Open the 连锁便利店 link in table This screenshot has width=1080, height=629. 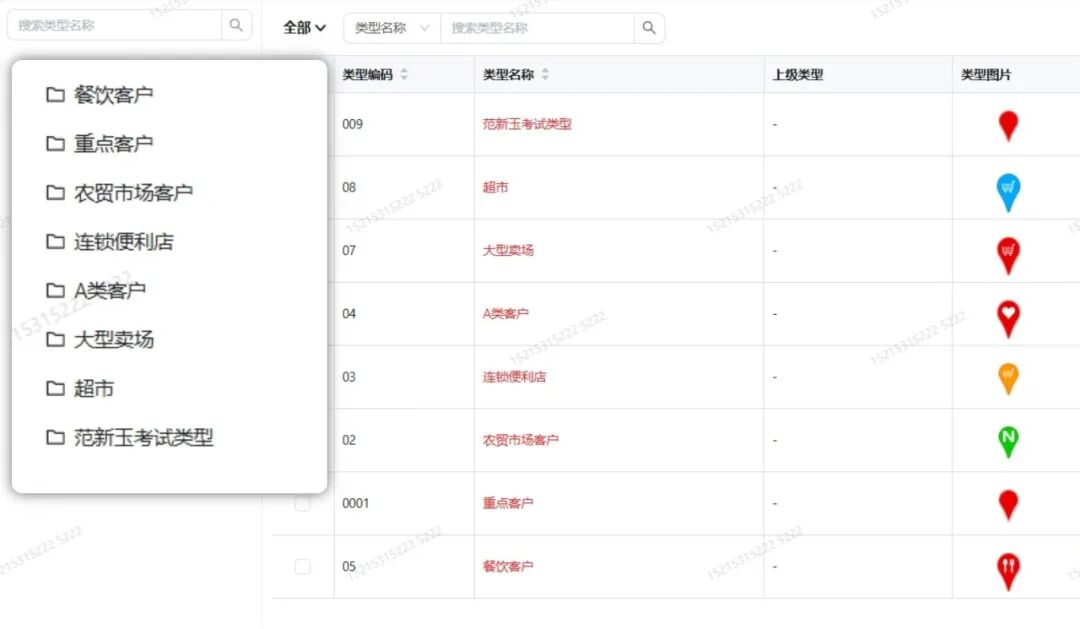515,378
